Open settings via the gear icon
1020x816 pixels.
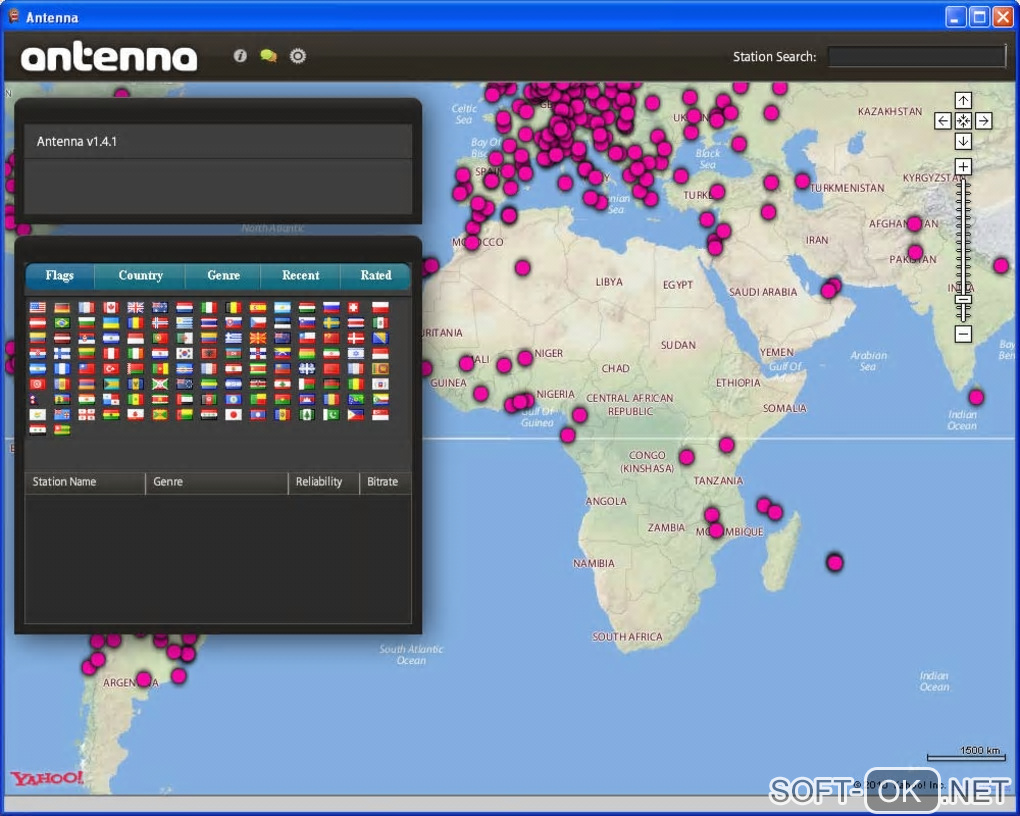pos(297,56)
